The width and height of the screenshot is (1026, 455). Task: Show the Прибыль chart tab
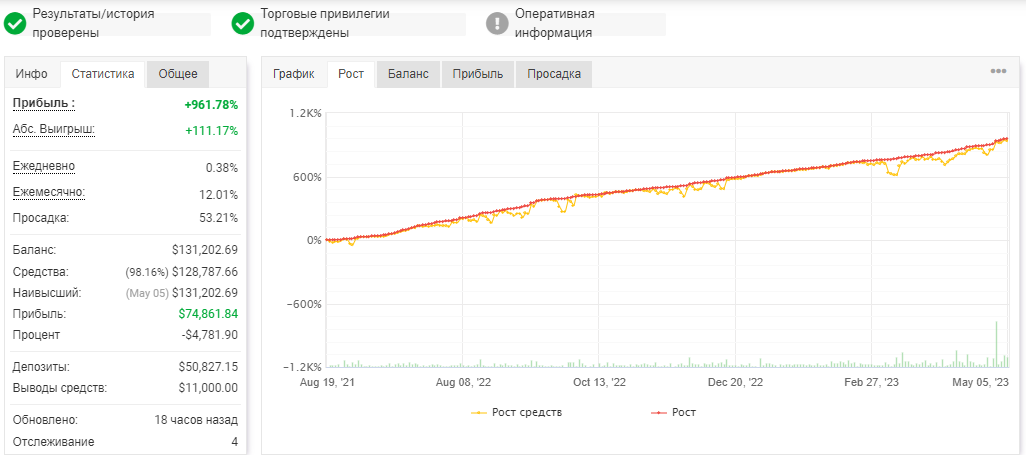(478, 74)
